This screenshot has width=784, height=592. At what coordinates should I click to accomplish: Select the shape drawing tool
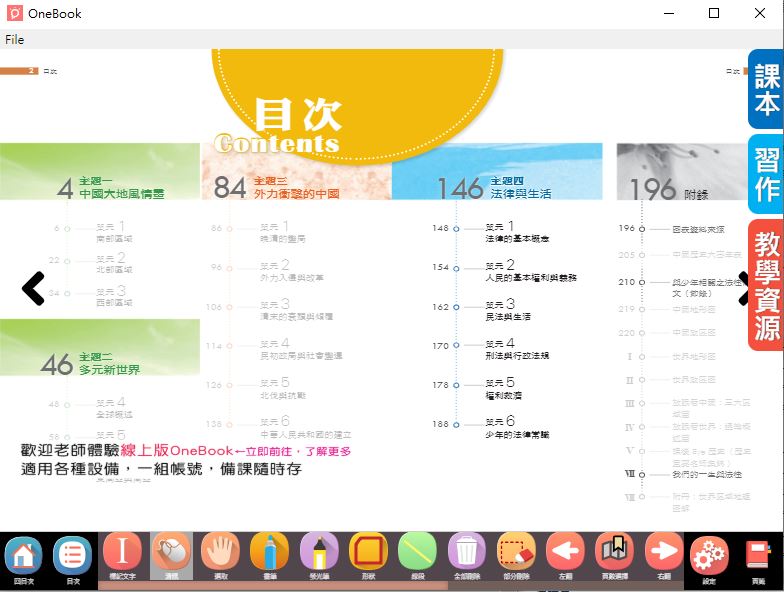368,553
